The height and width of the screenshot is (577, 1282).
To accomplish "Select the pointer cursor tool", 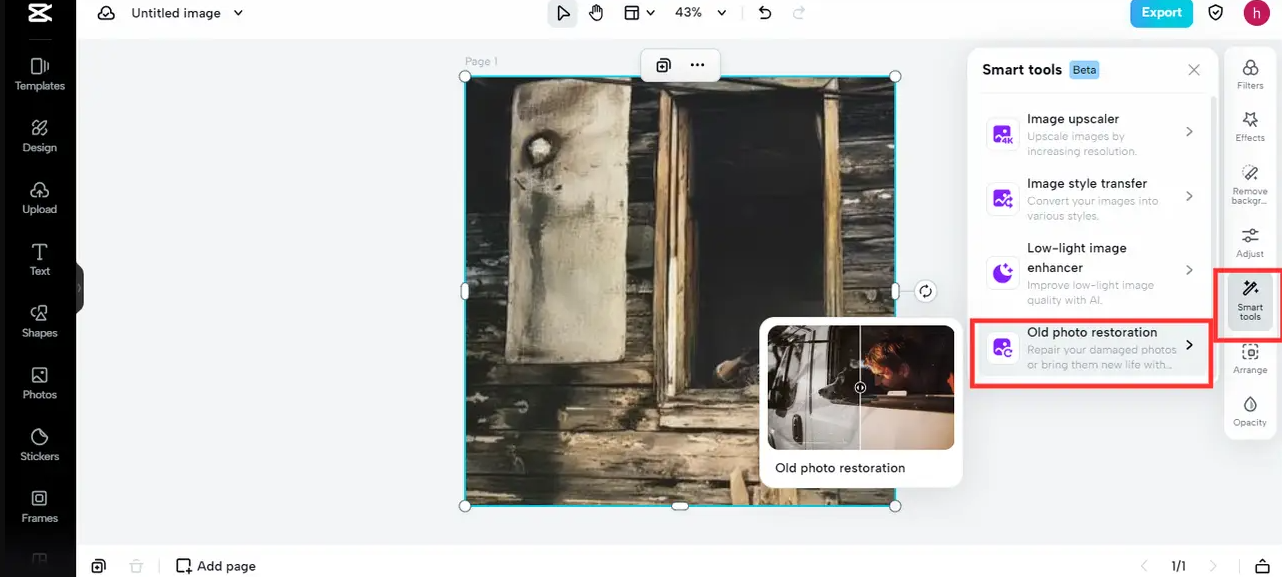I will pyautogui.click(x=563, y=13).
